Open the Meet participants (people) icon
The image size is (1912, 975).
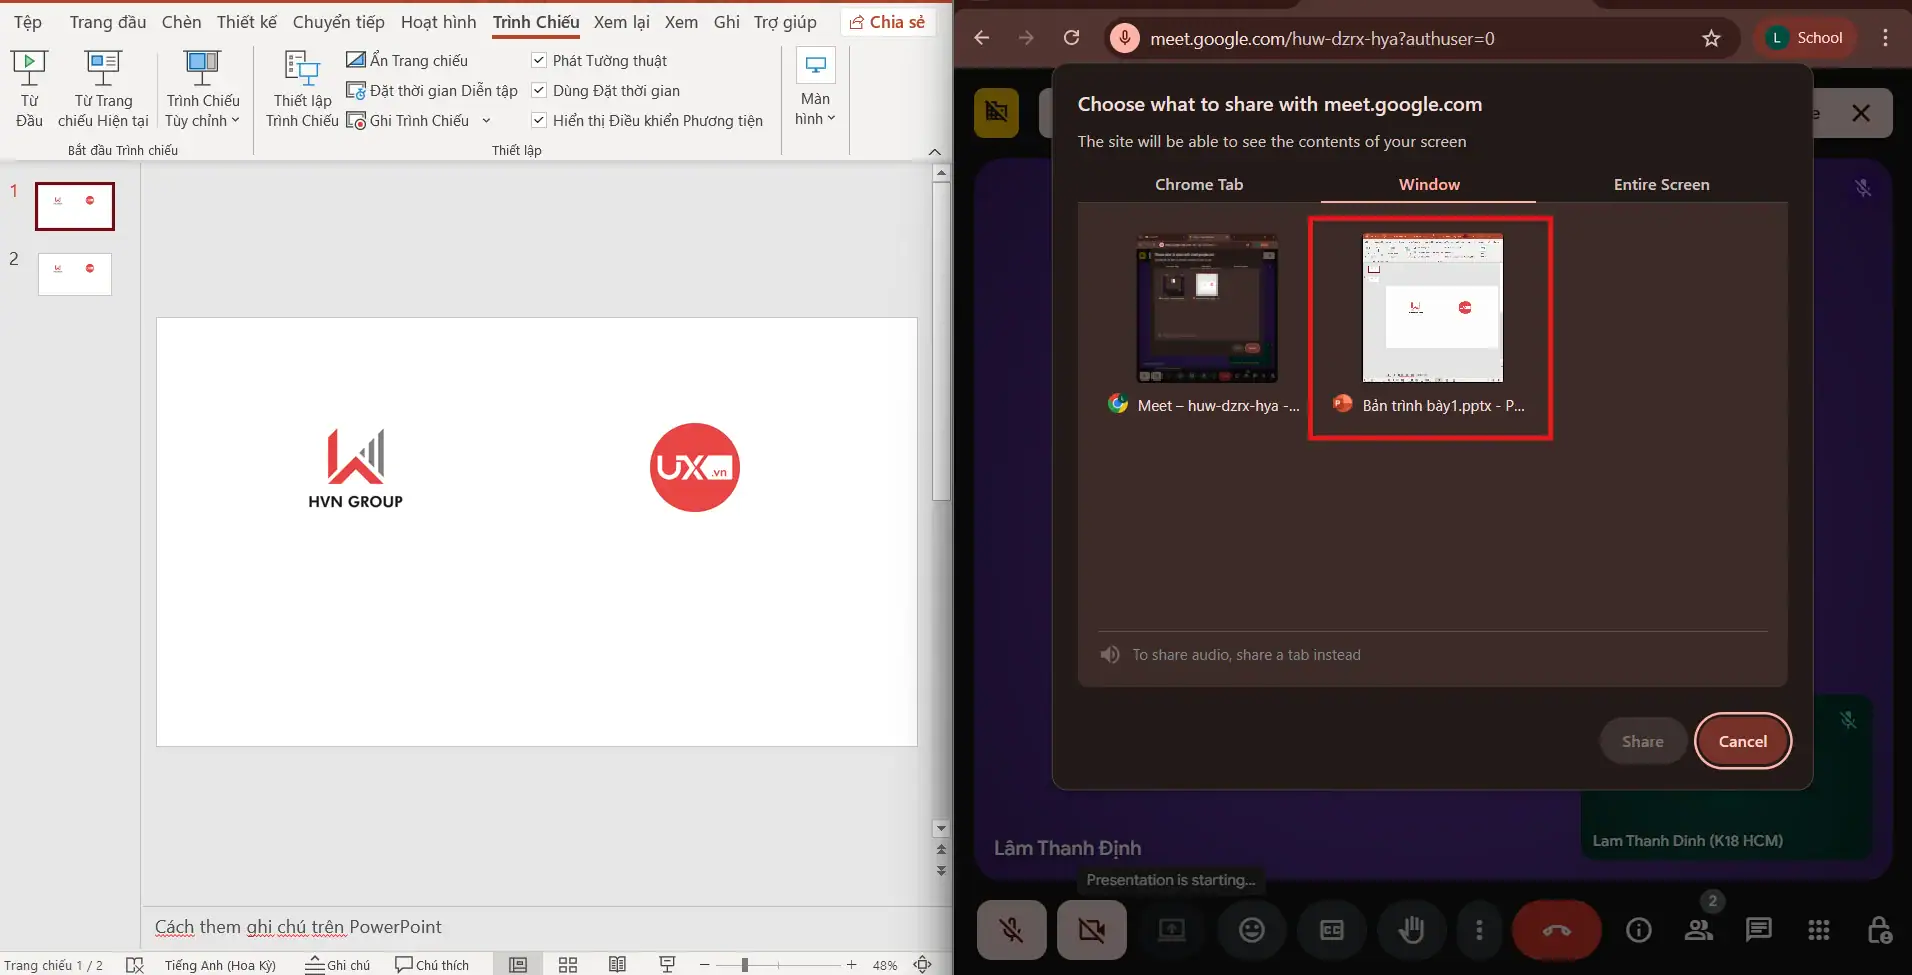point(1699,930)
